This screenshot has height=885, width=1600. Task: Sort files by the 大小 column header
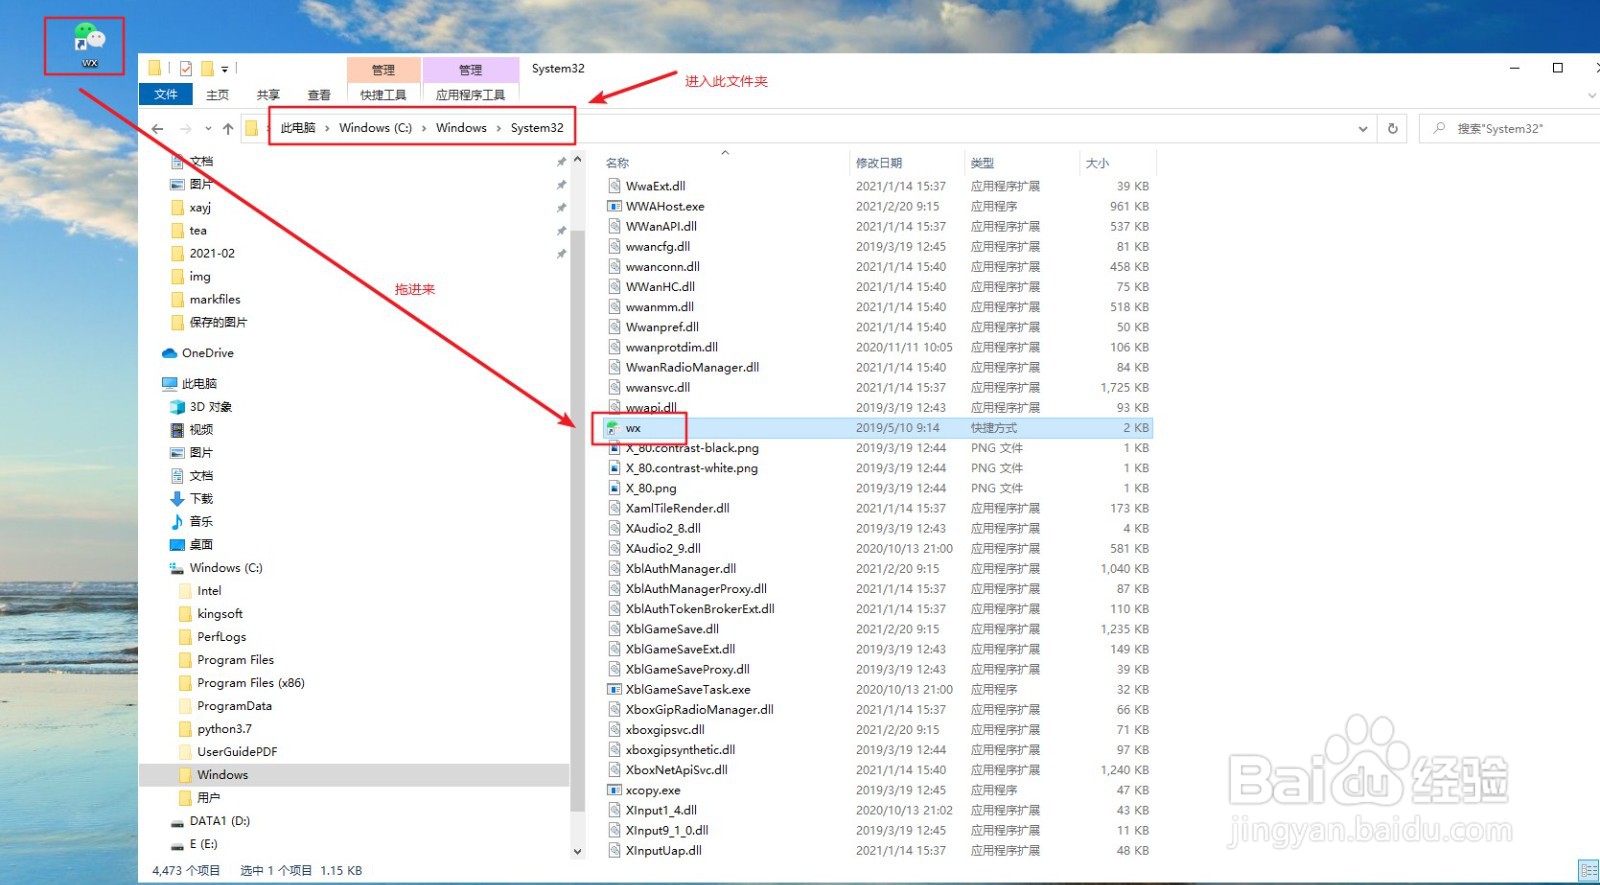pos(1117,163)
